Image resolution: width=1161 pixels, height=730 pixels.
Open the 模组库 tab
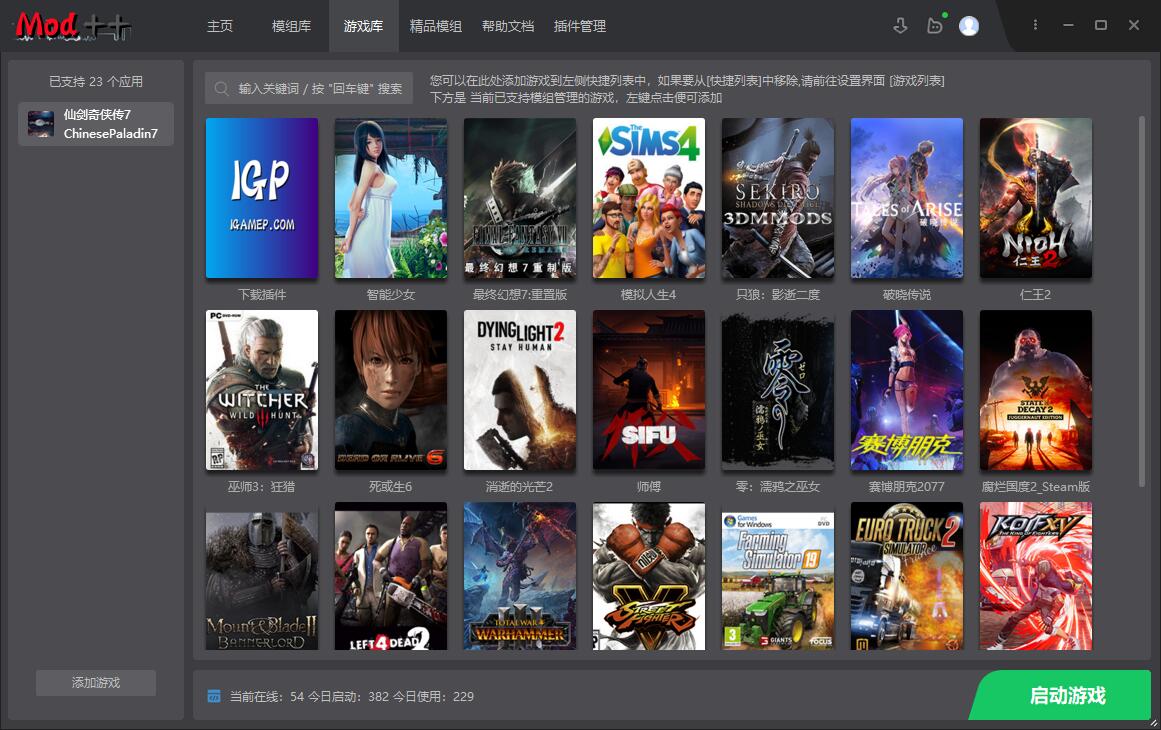[x=290, y=27]
